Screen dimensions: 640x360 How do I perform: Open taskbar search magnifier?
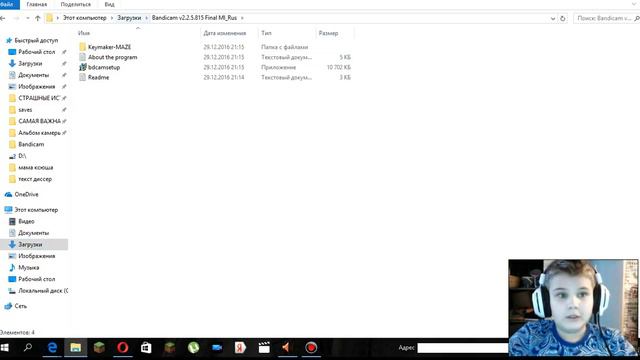coord(28,348)
